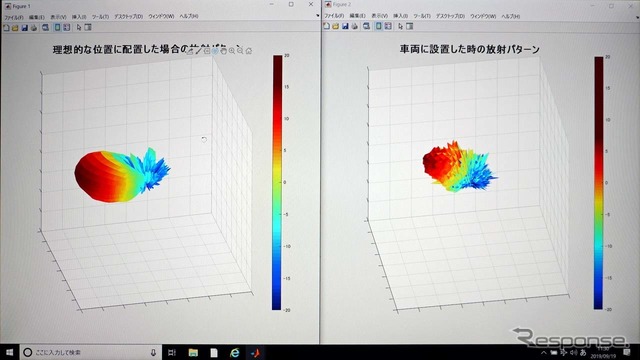Open ファイル(F) menu in Figure 1
This screenshot has width=640, height=360.
pos(13,17)
